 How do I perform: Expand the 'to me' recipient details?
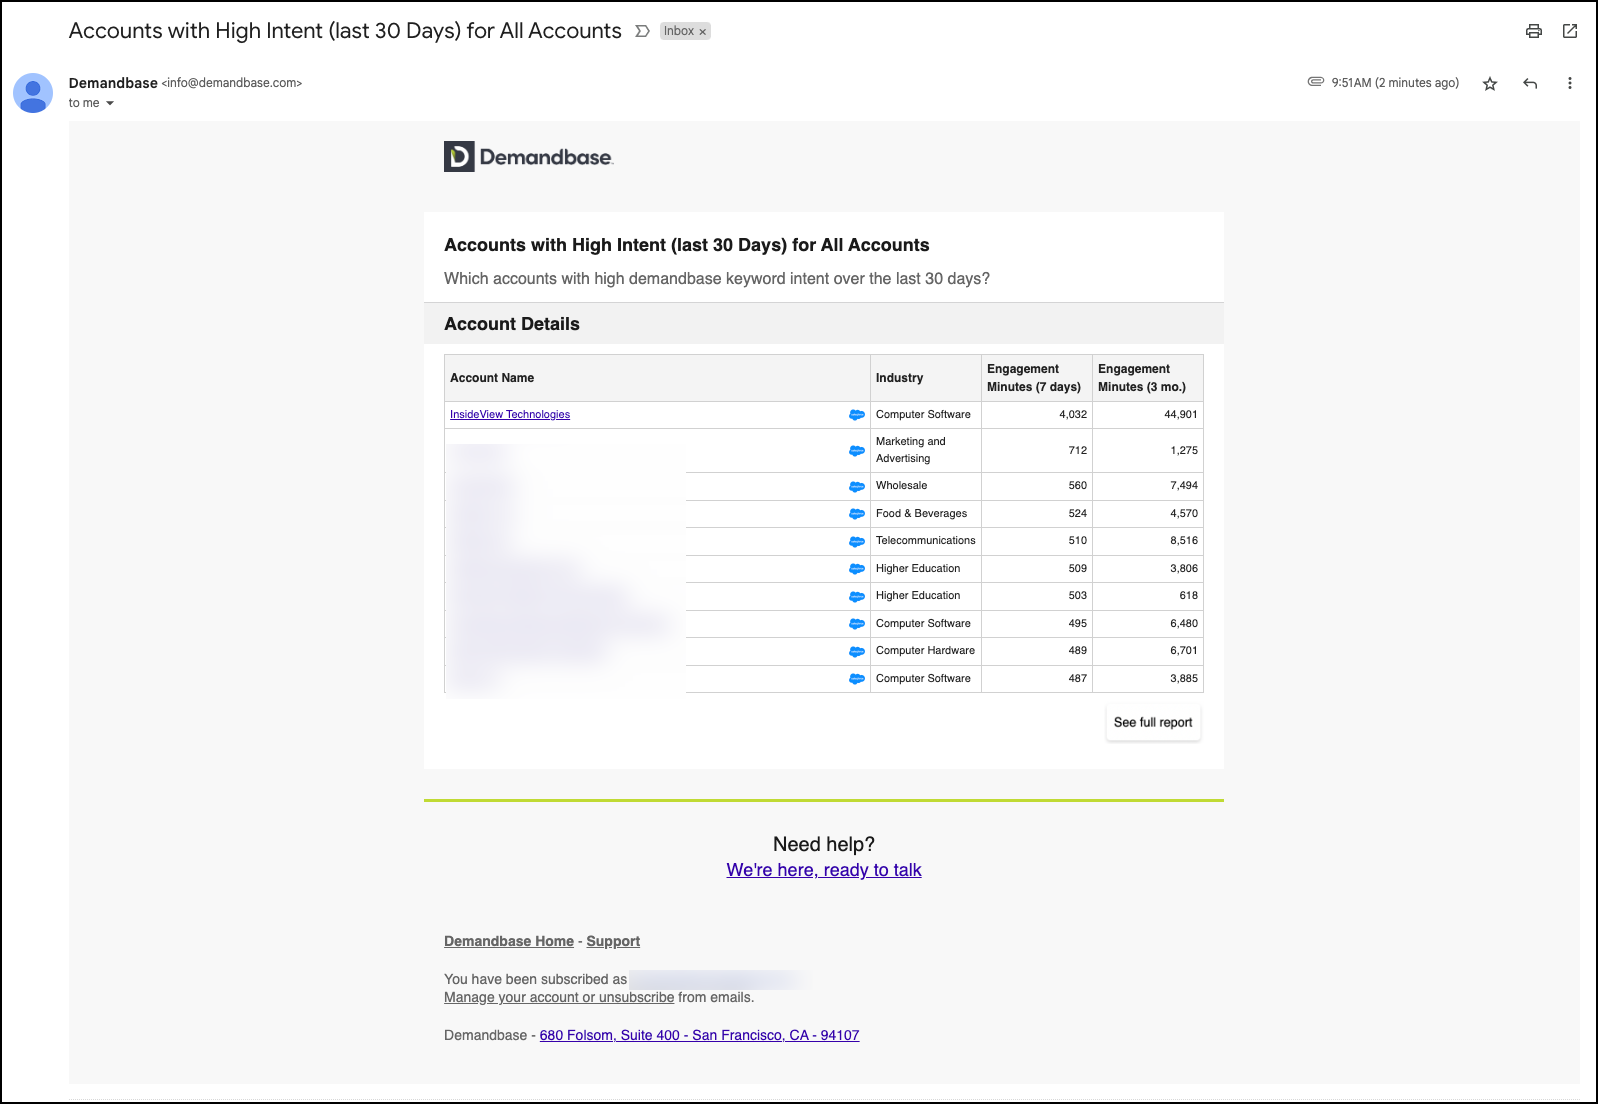(x=110, y=103)
